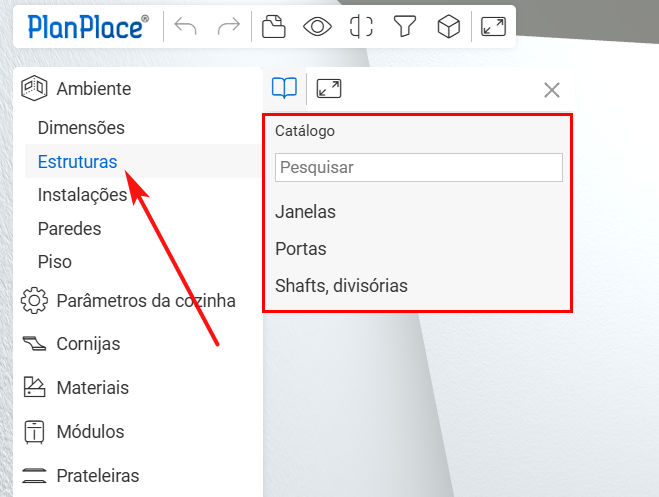Viewport: 659px width, 497px height.
Task: Open Parâmetros da cozinha section
Action: [146, 300]
